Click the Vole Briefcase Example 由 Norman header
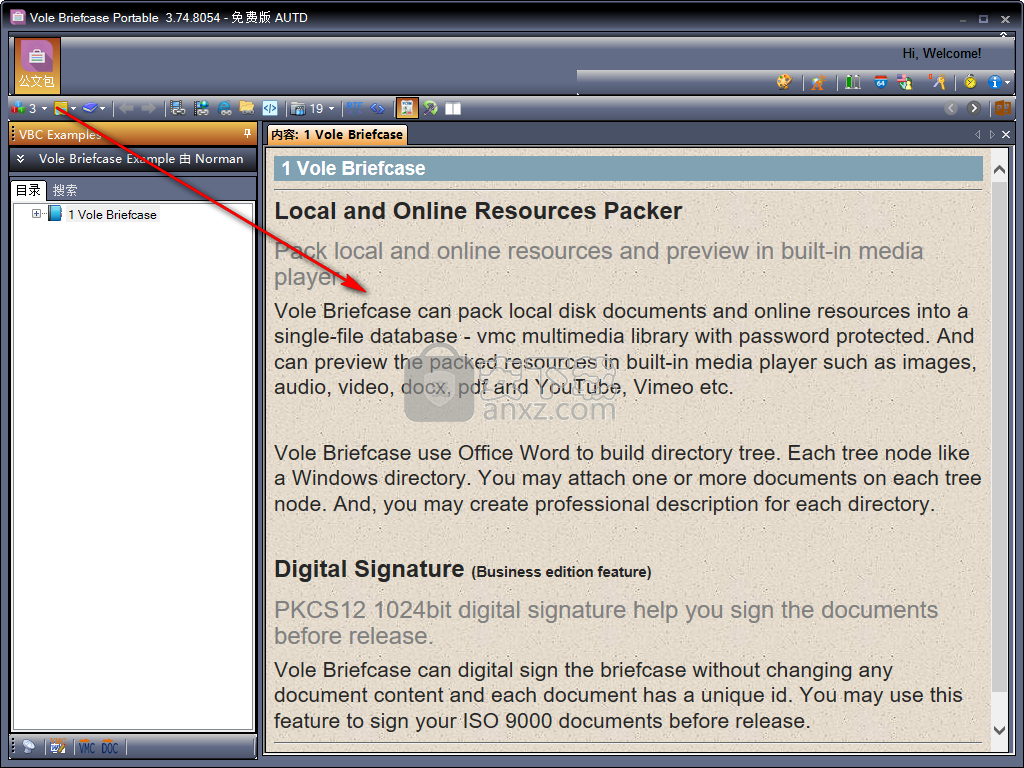The width and height of the screenshot is (1024, 768). point(141,159)
